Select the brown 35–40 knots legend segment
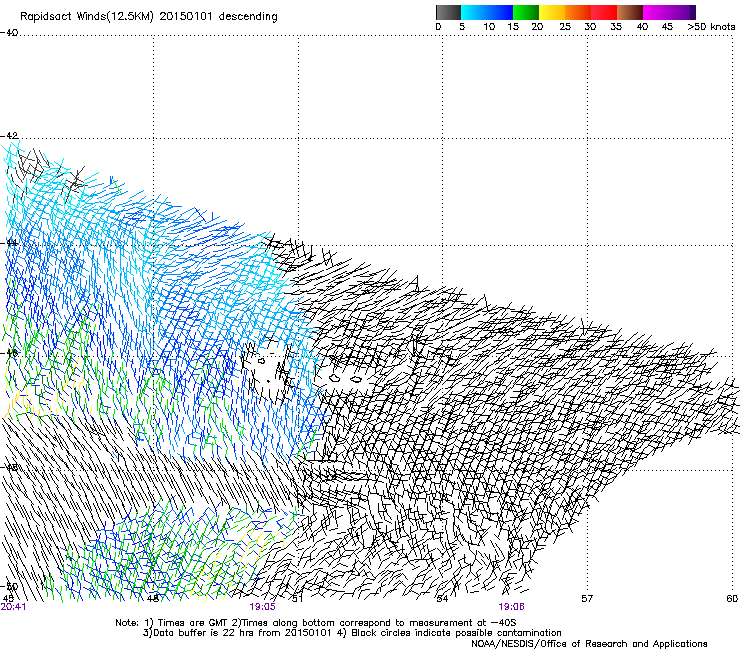This screenshot has width=740, height=650. tap(630, 12)
